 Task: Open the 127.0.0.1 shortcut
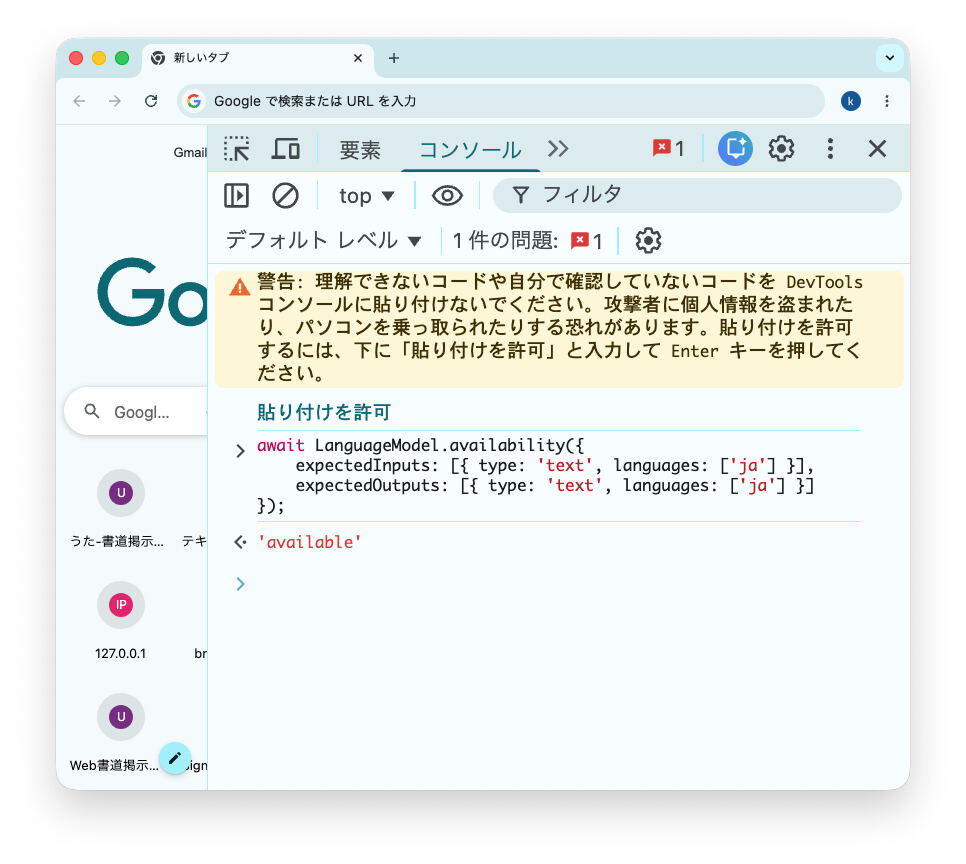coord(121,621)
